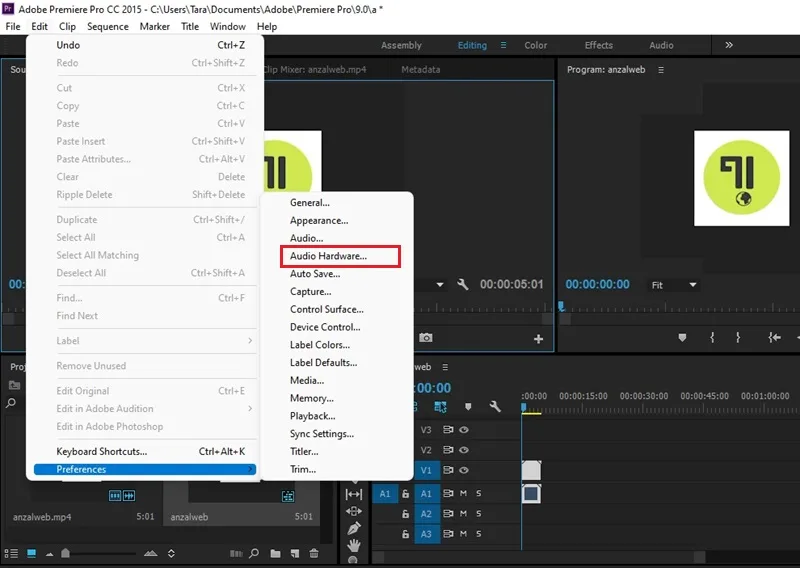Click the trash Clear icon in Project panel
This screenshot has width=800, height=568.
tap(314, 553)
